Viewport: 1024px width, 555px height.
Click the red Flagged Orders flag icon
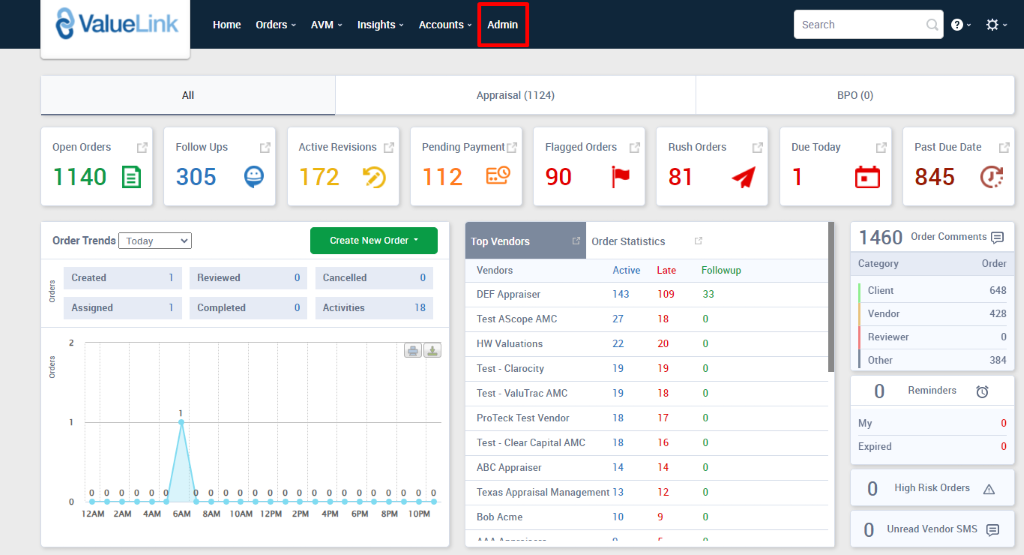(x=620, y=177)
